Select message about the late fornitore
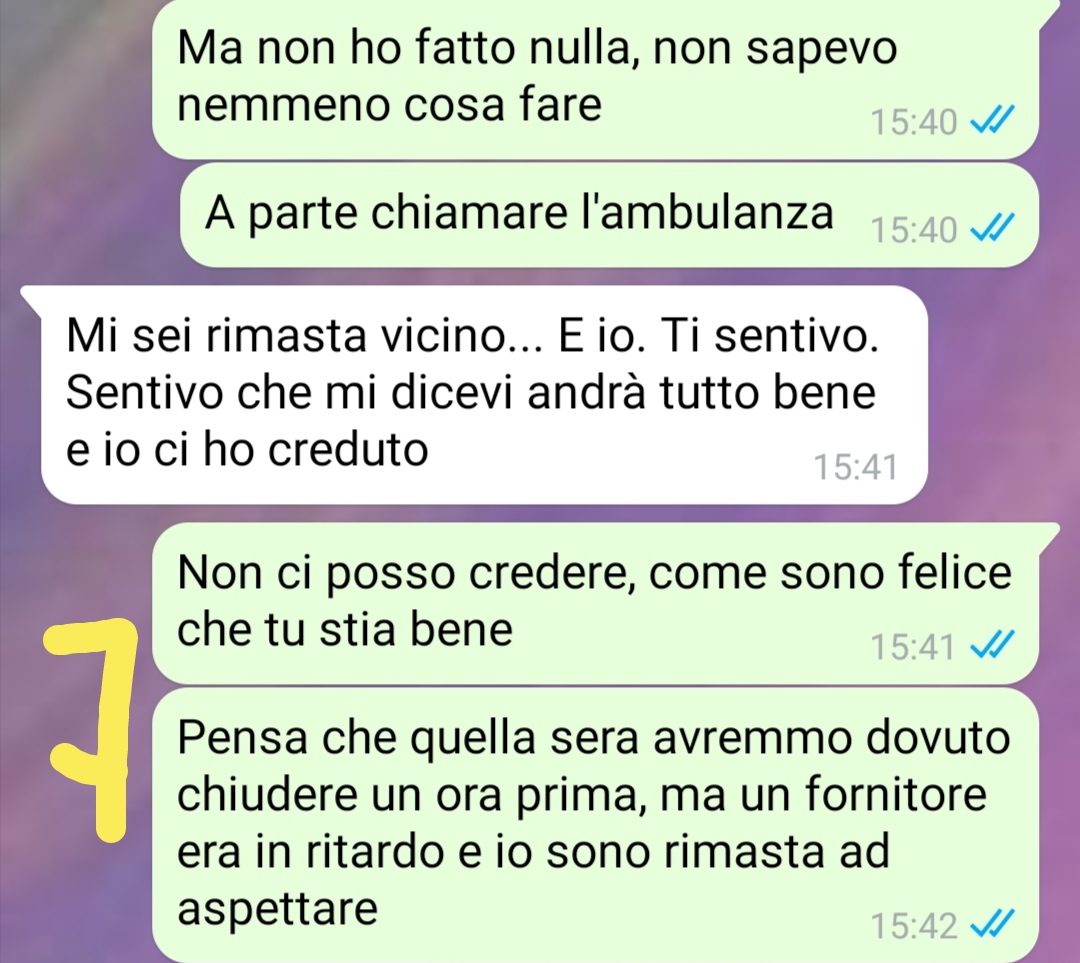The width and height of the screenshot is (1080, 963). coord(595,825)
